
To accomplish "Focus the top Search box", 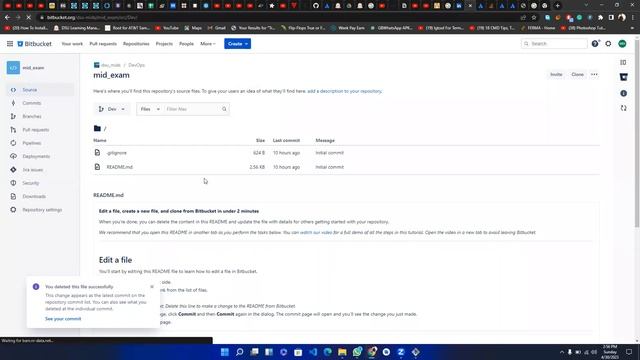I will pyautogui.click(x=554, y=44).
